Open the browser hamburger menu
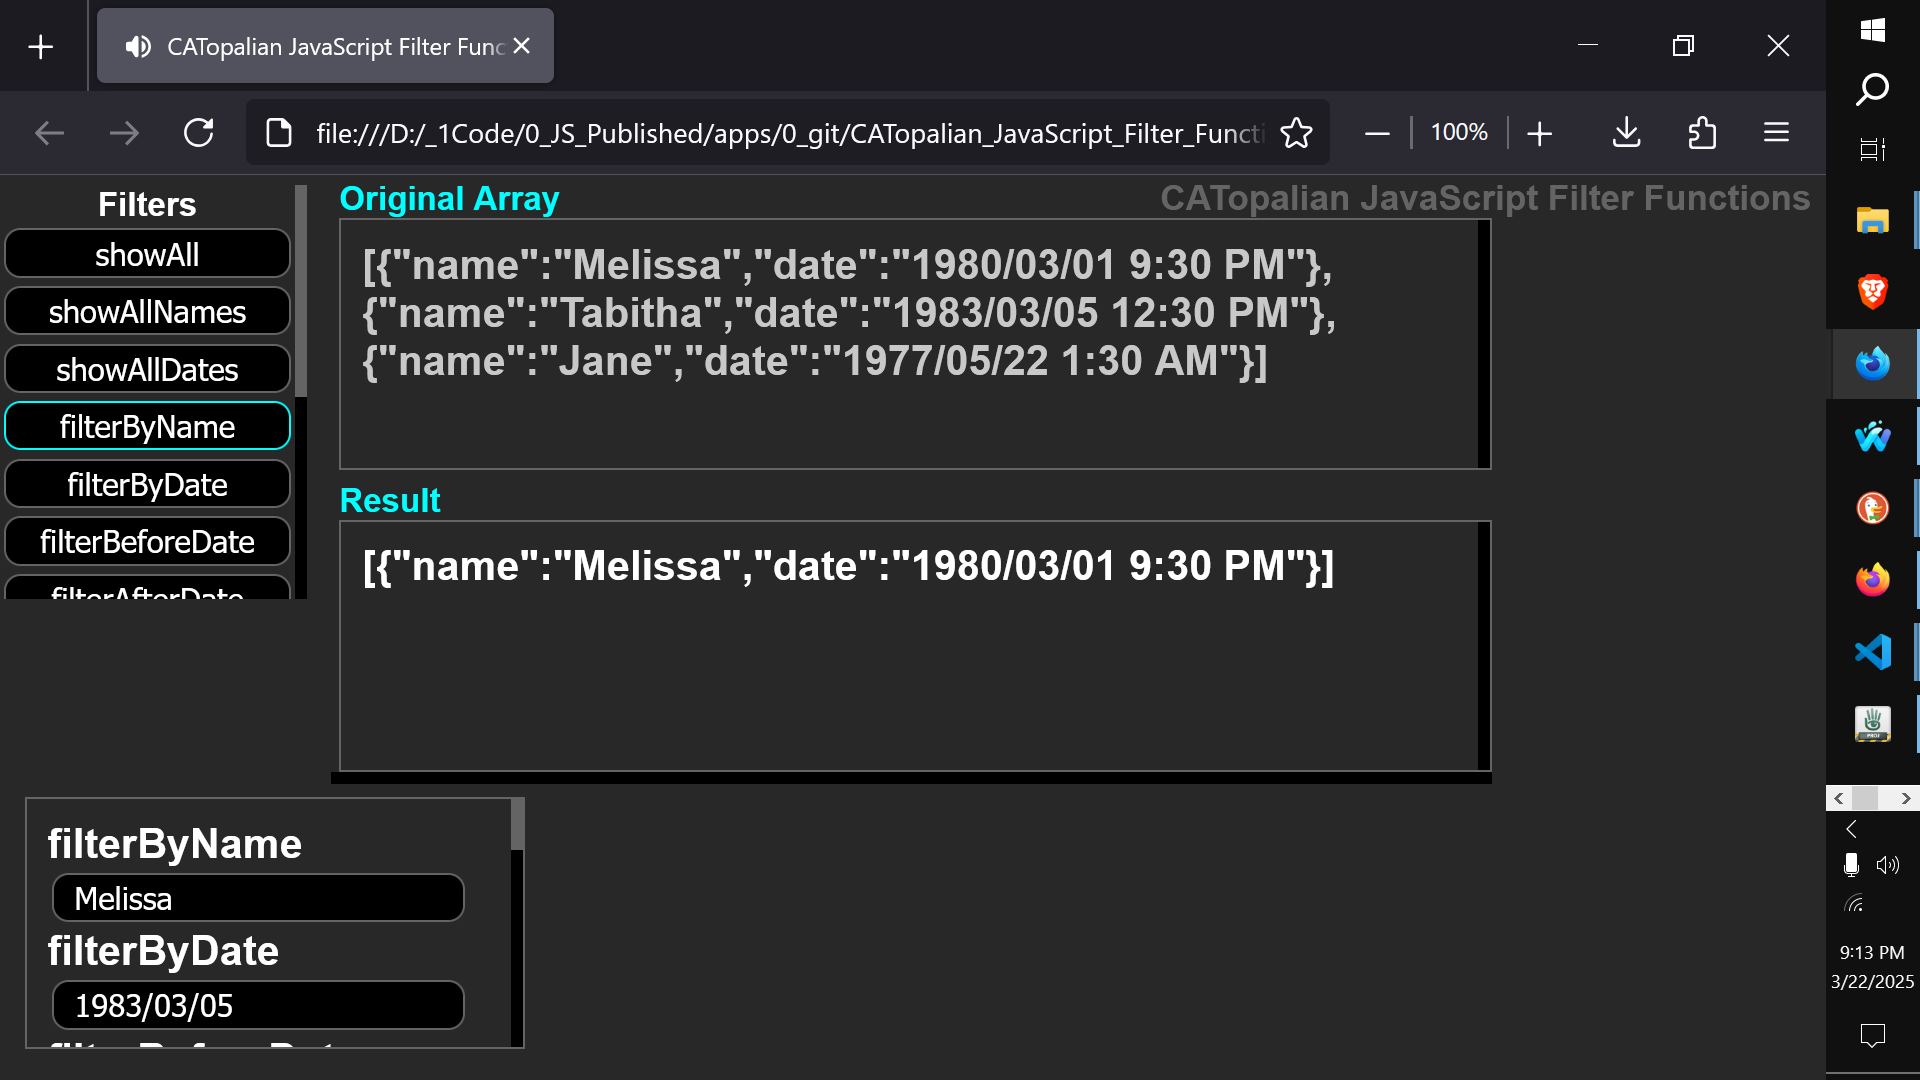The width and height of the screenshot is (1920, 1080). point(1776,133)
